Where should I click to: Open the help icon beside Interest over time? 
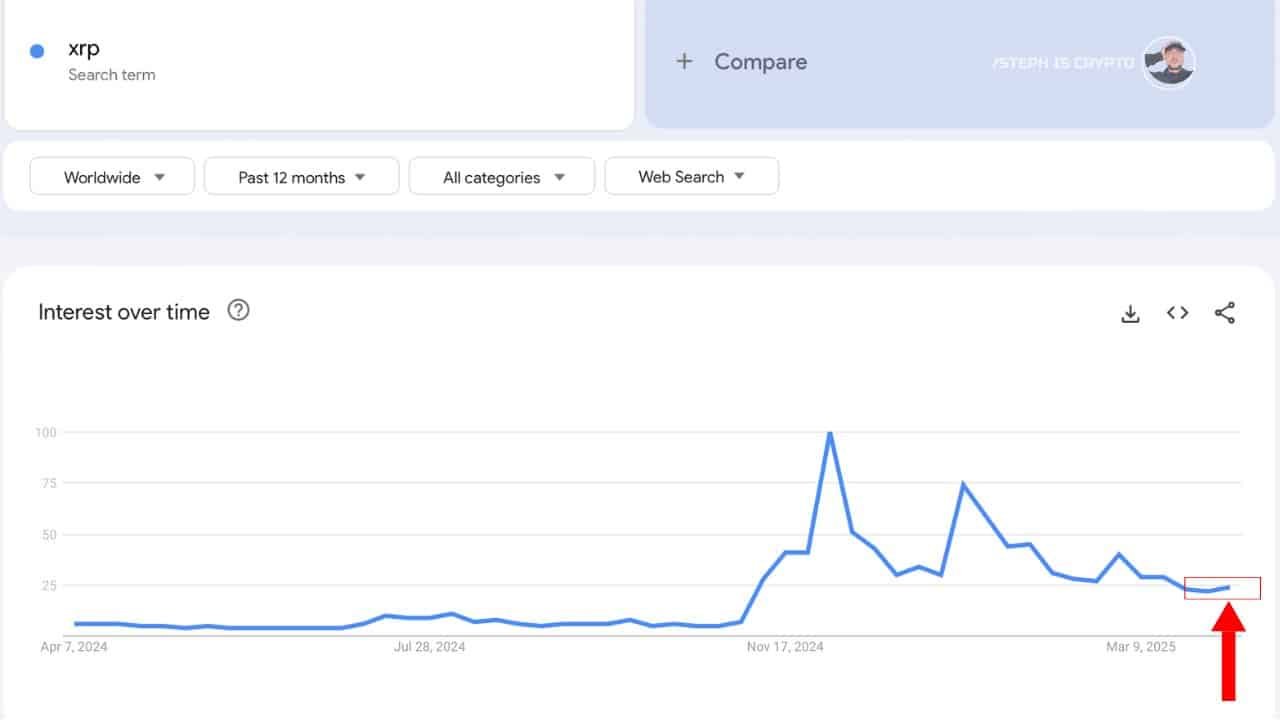(x=238, y=310)
